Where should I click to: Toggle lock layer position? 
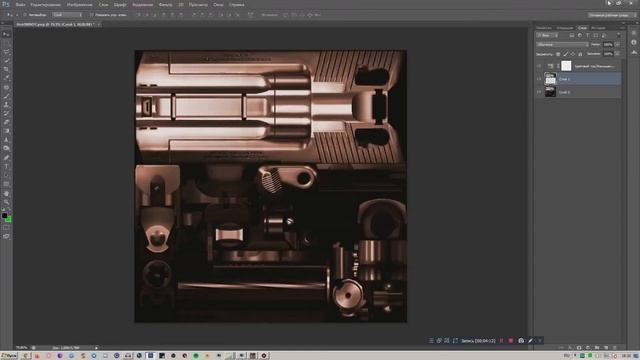[573, 54]
